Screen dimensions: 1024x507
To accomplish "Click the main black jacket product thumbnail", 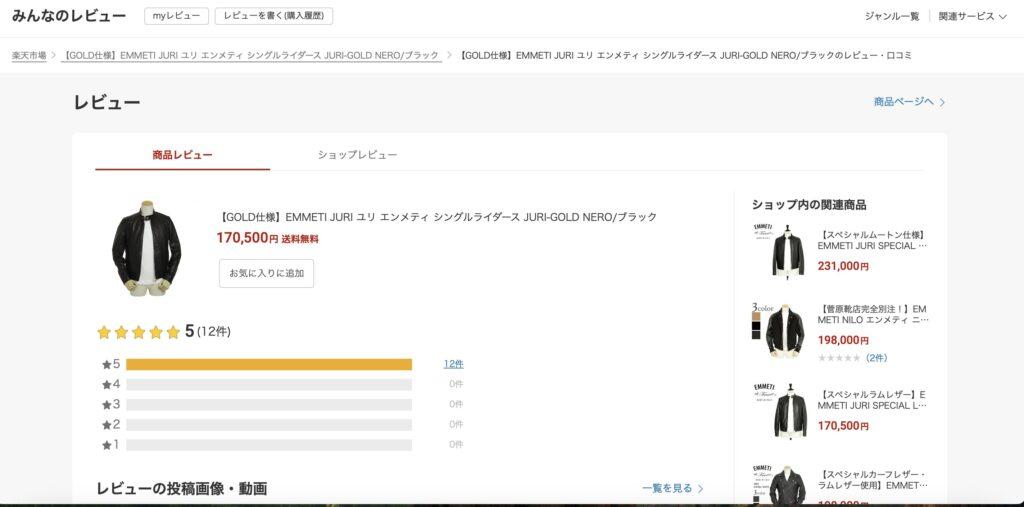I will (146, 248).
